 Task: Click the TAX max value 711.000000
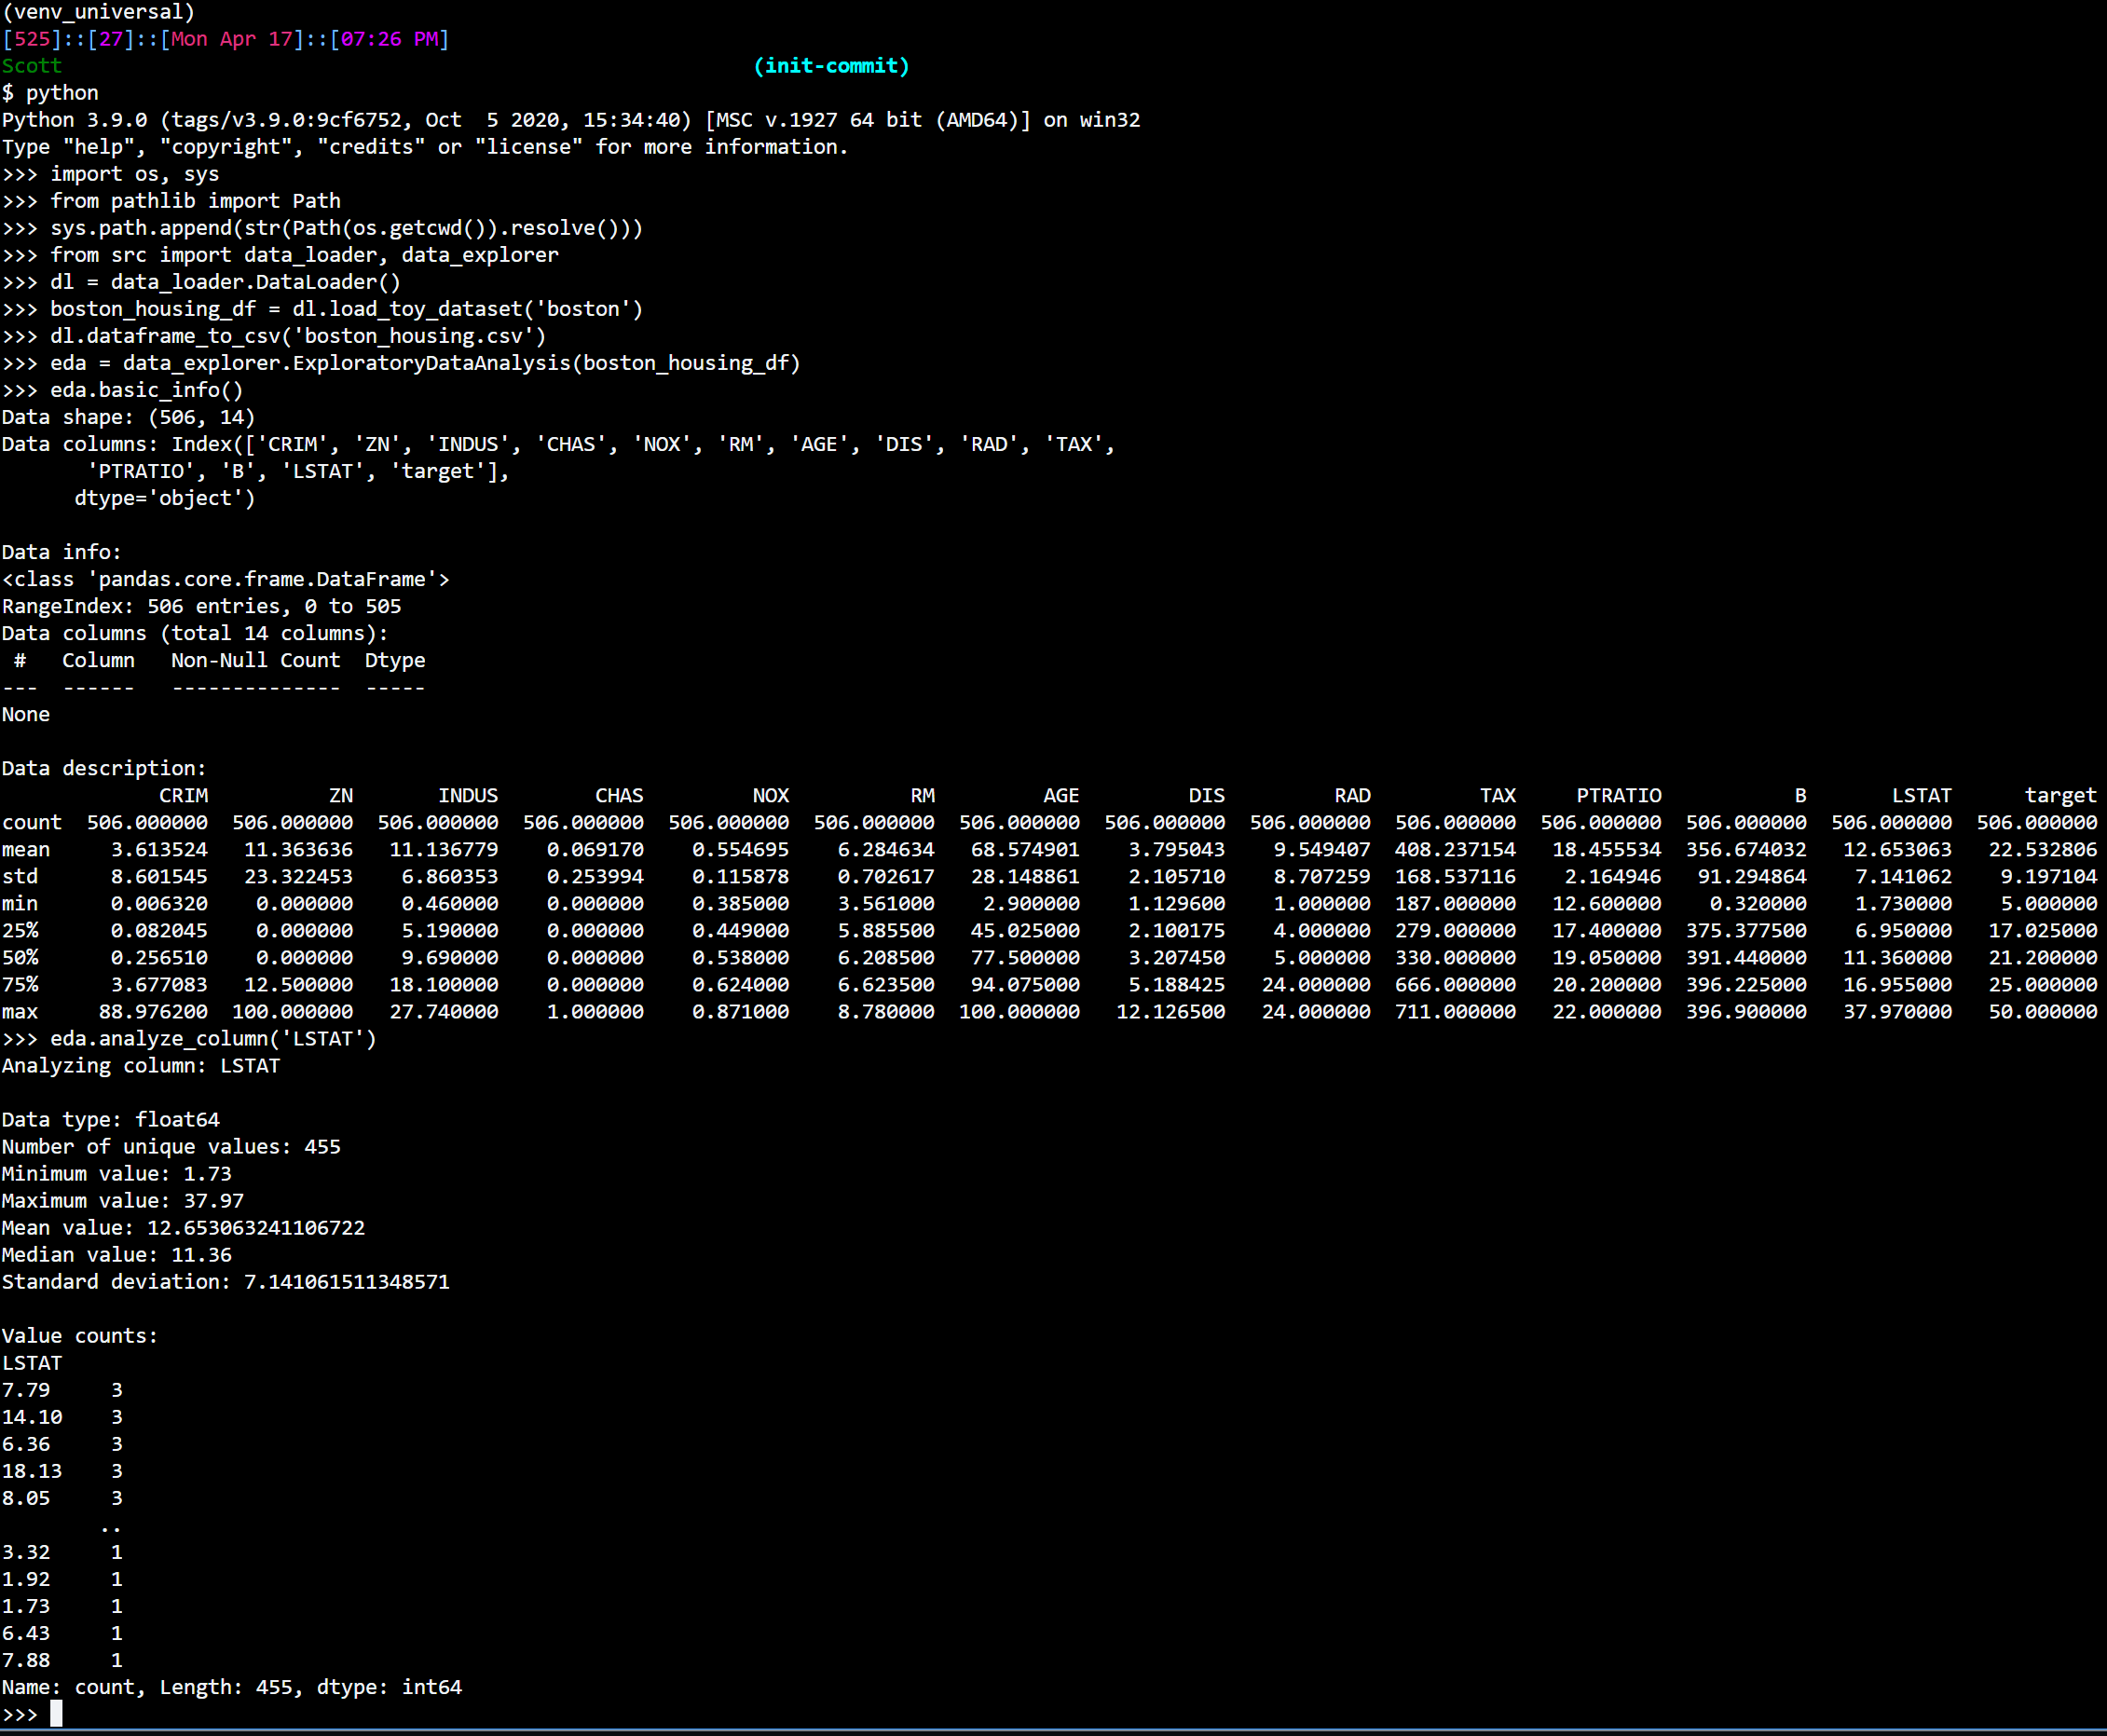click(x=1455, y=1011)
